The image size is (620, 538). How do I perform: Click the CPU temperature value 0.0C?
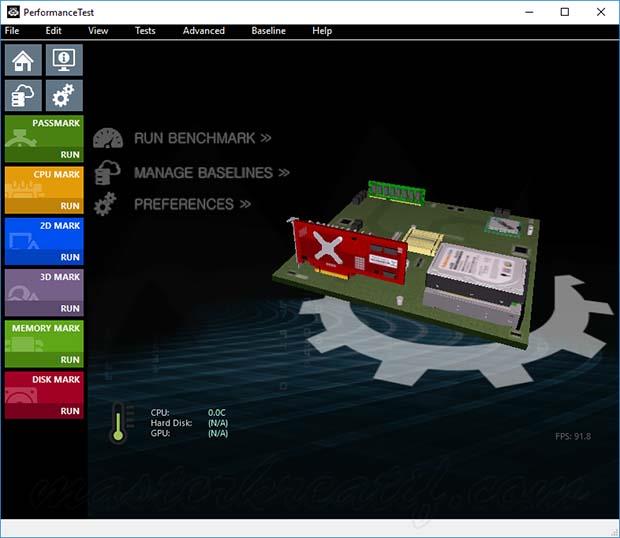click(217, 413)
